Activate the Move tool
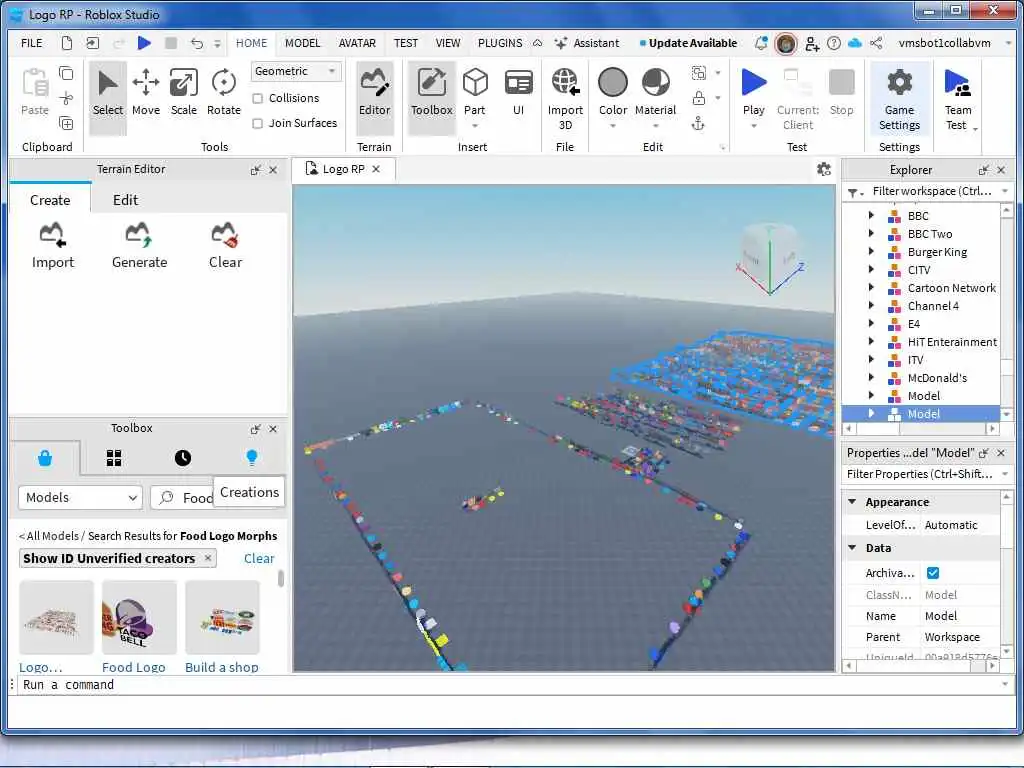This screenshot has height=768, width=1024. 146,93
